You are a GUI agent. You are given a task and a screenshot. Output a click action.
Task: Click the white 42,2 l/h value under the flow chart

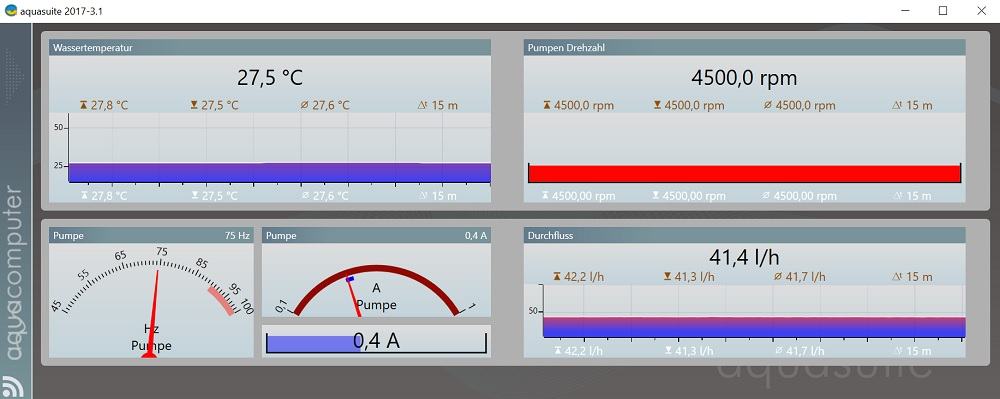click(x=584, y=351)
